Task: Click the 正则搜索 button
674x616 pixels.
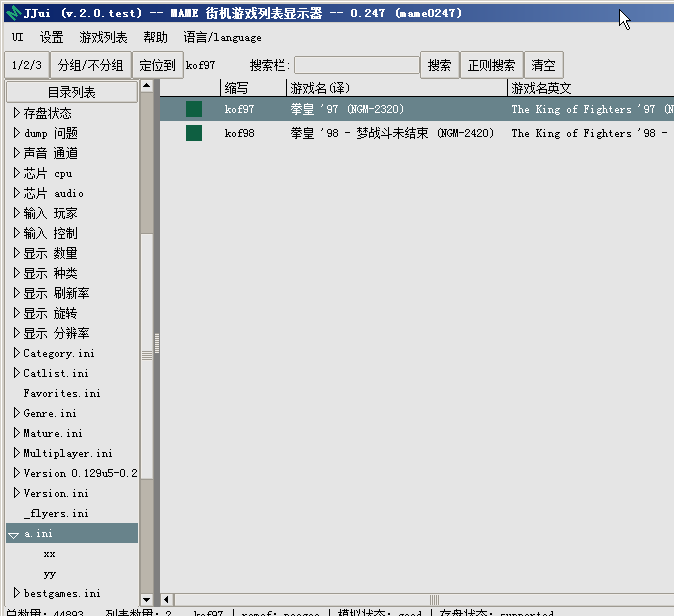Action: click(x=491, y=65)
